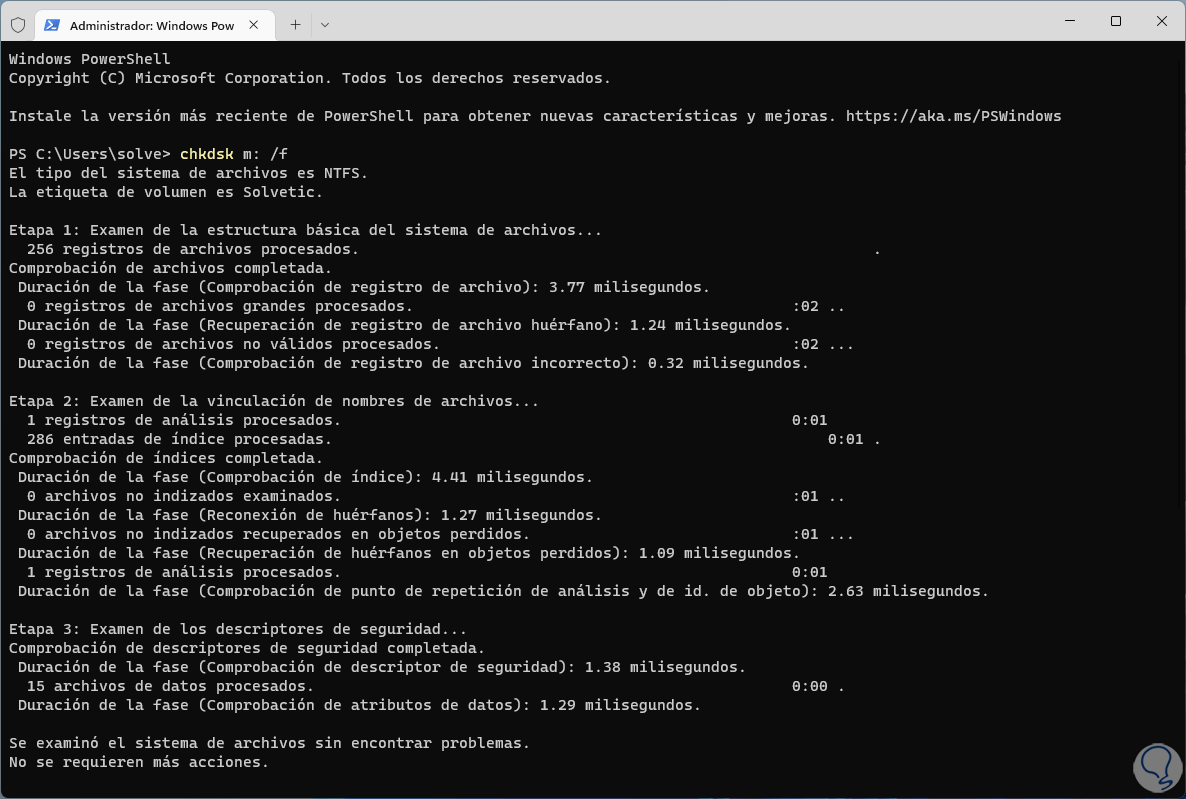
Task: Click 'El tipo del sistema de archivos es NTFS.'
Action: [188, 173]
